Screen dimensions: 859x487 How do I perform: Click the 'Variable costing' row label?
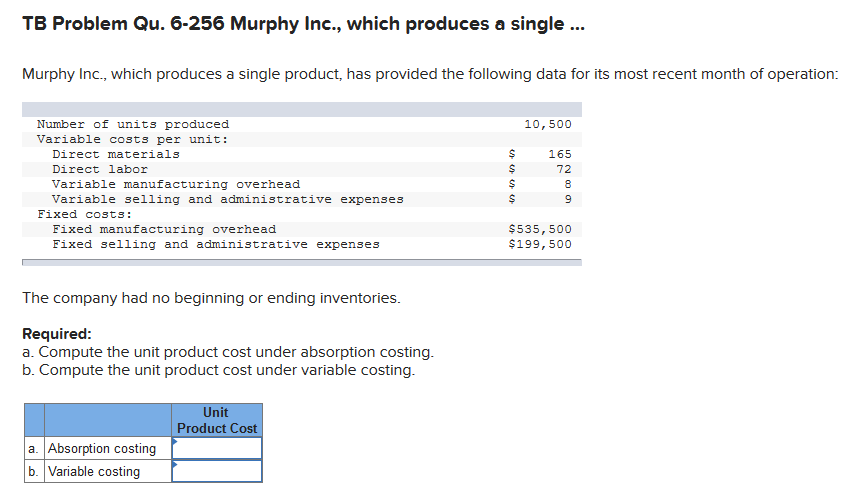[x=94, y=472]
